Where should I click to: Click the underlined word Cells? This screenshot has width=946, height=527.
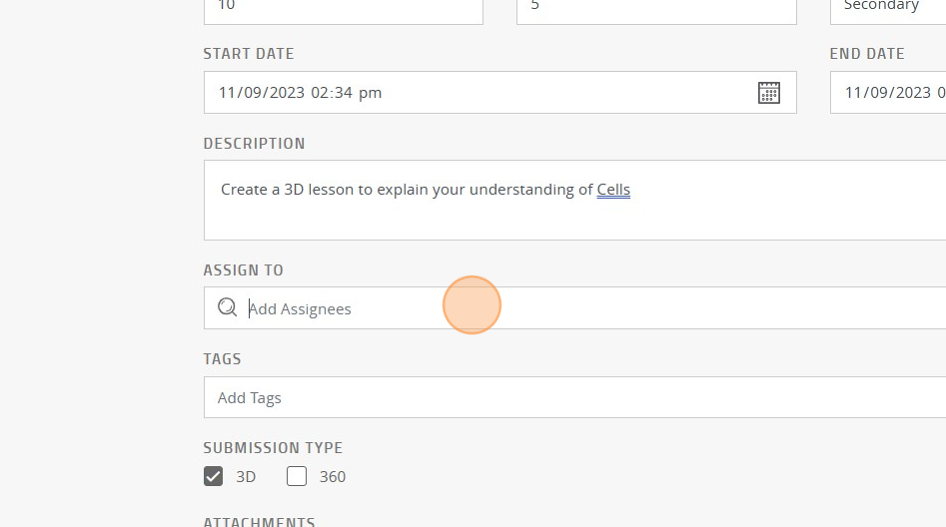pos(613,189)
